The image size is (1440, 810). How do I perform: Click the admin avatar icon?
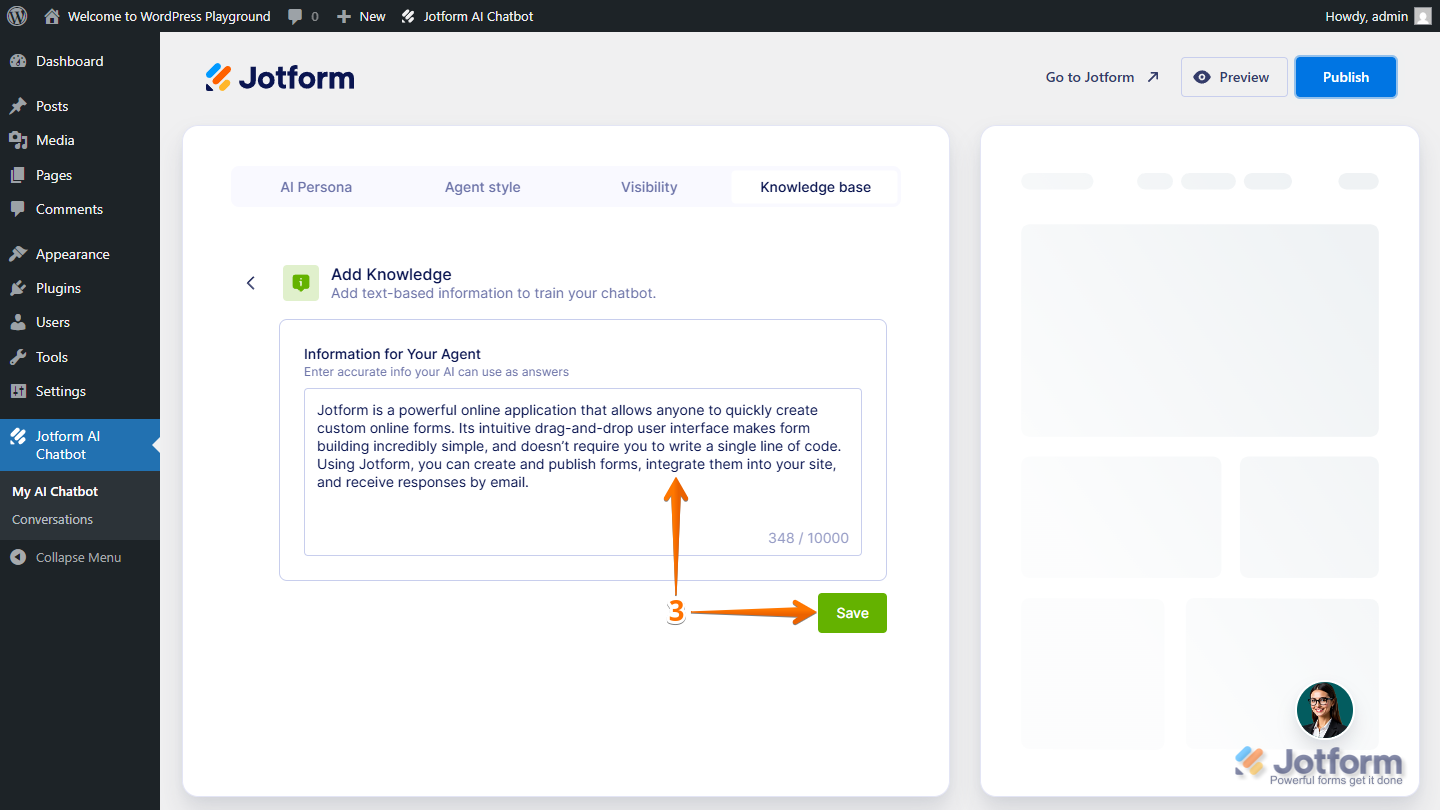(1423, 16)
